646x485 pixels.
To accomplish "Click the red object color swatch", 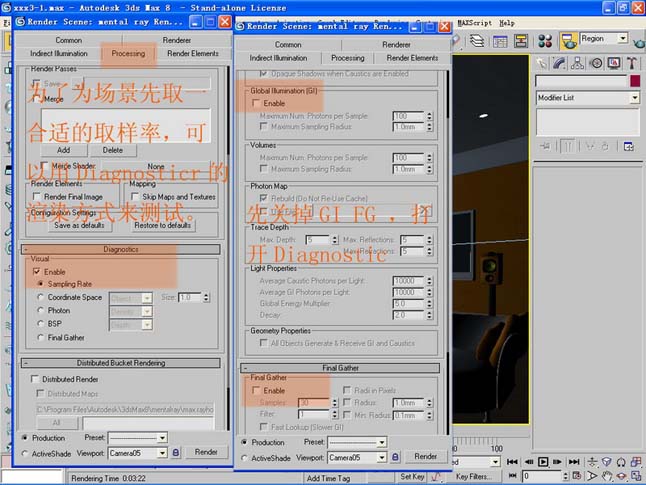I will [635, 81].
